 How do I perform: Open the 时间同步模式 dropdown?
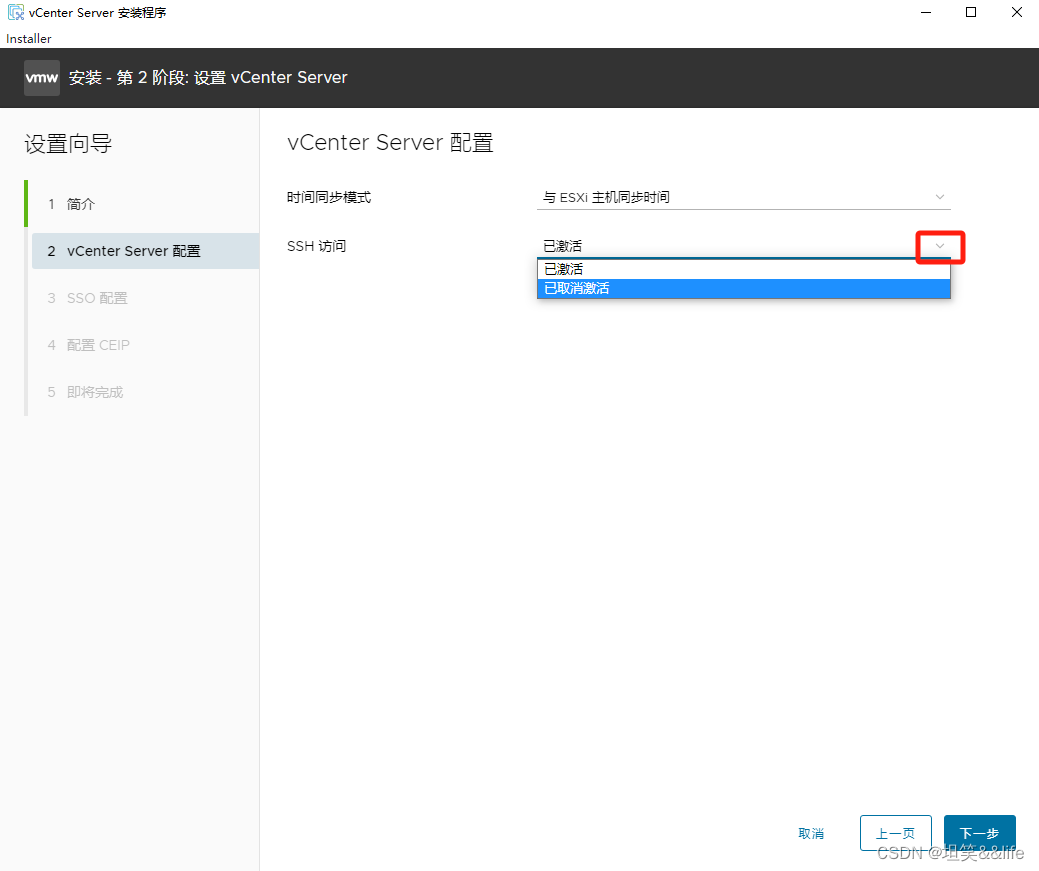[743, 197]
